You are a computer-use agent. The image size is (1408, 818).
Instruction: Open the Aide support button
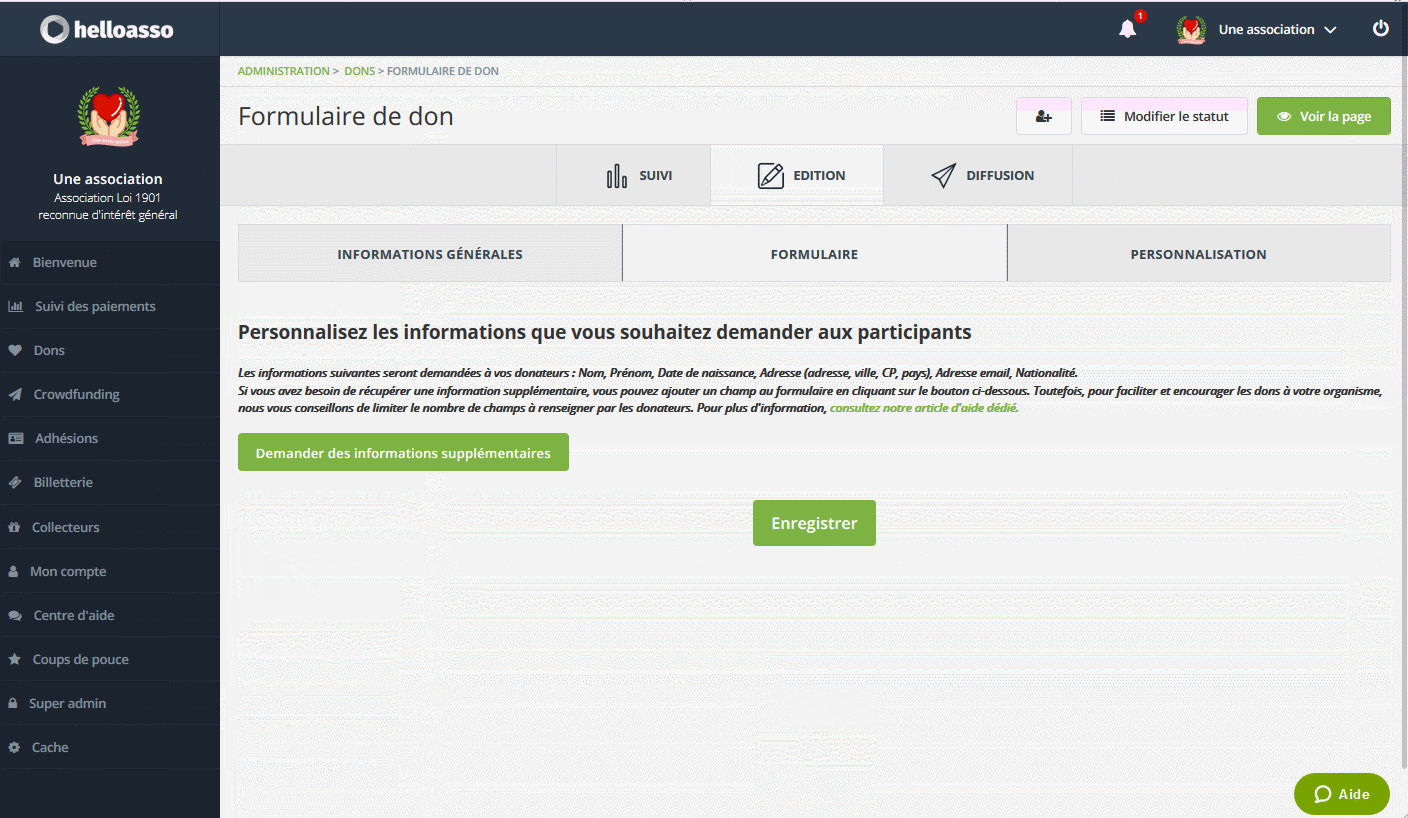(x=1341, y=794)
